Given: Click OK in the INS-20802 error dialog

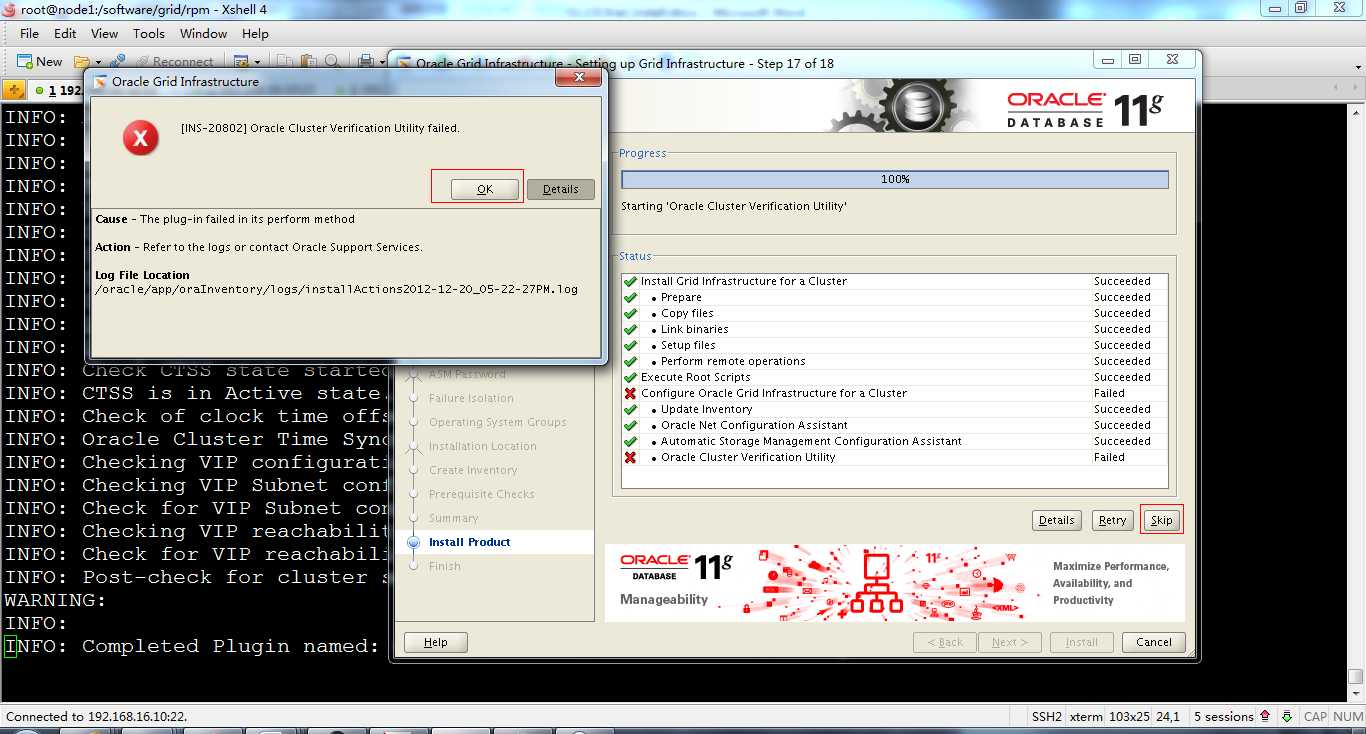Looking at the screenshot, I should [x=485, y=189].
